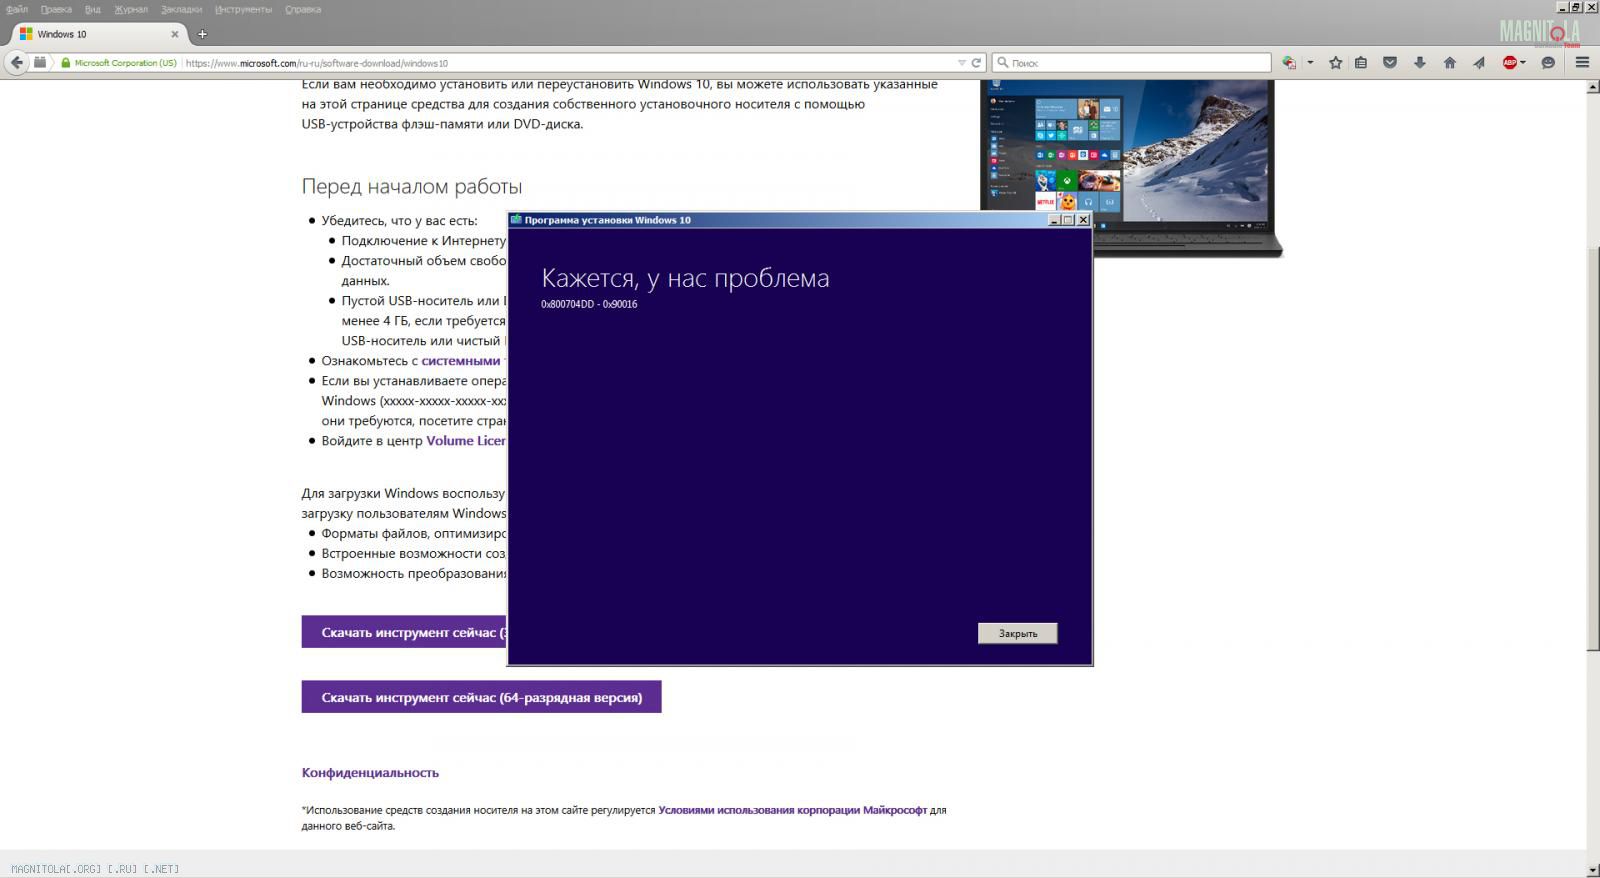1600x878 pixels.
Task: Click the green padlock site identity icon
Action: (x=66, y=62)
